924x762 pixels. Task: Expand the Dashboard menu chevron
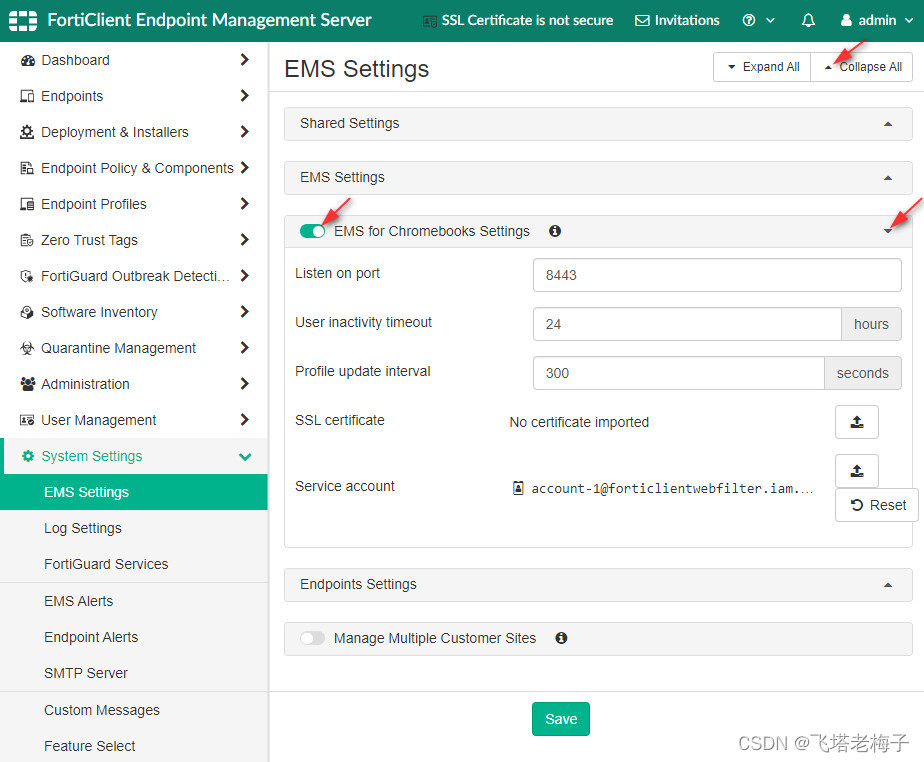[245, 60]
